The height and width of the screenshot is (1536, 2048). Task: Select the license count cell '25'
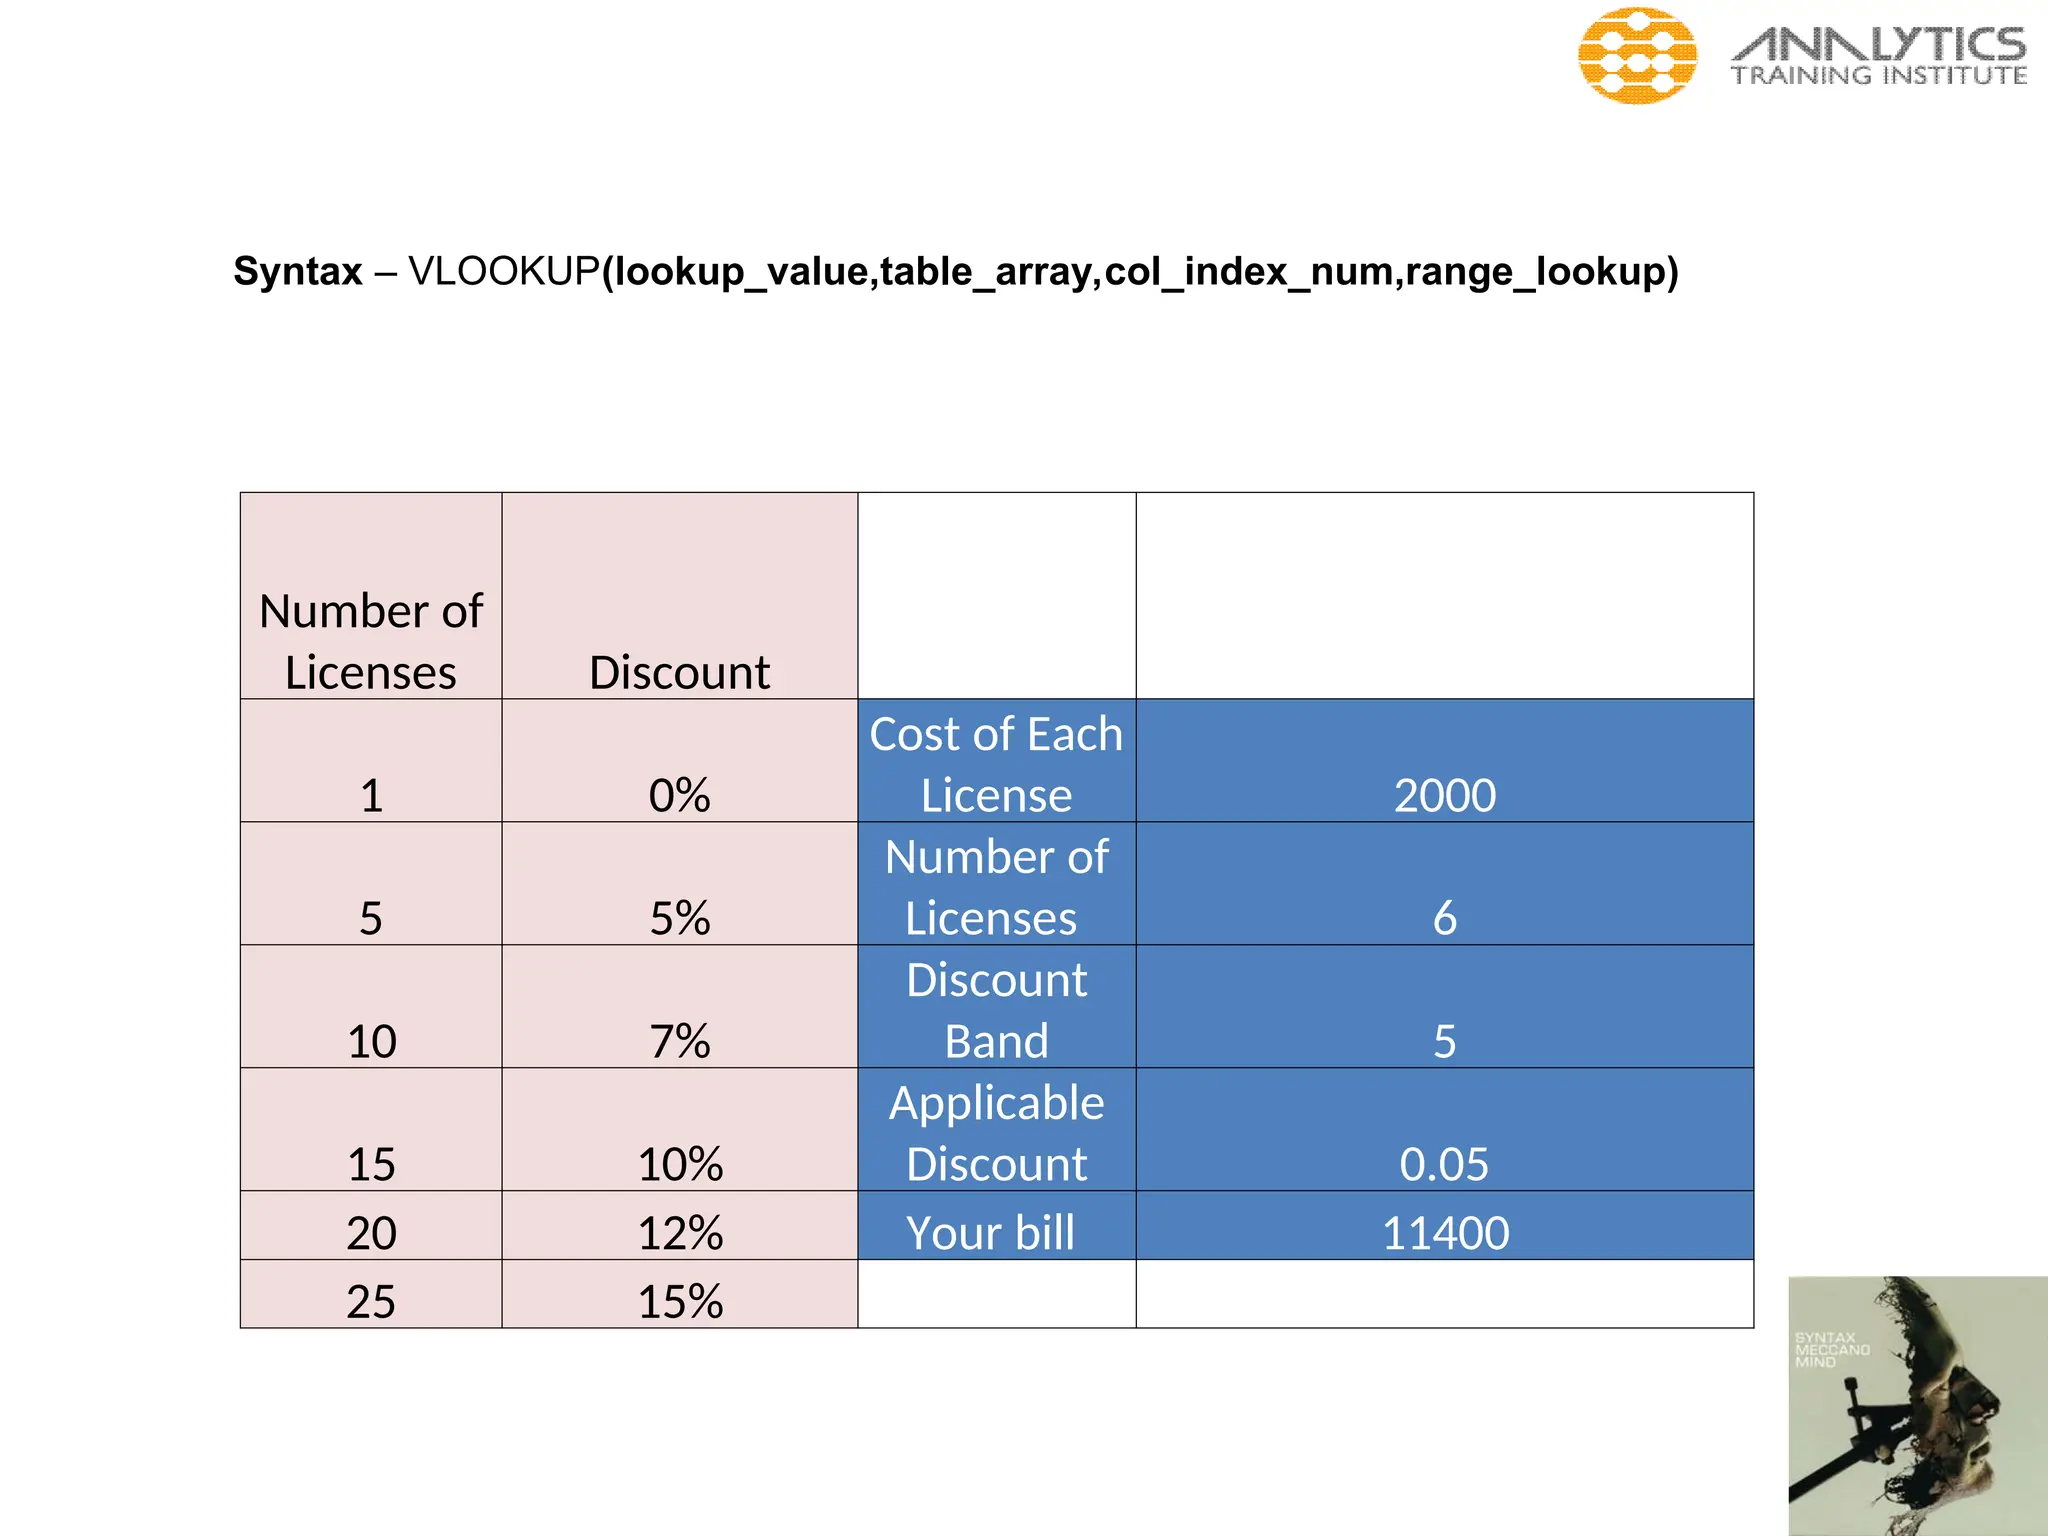point(371,1294)
